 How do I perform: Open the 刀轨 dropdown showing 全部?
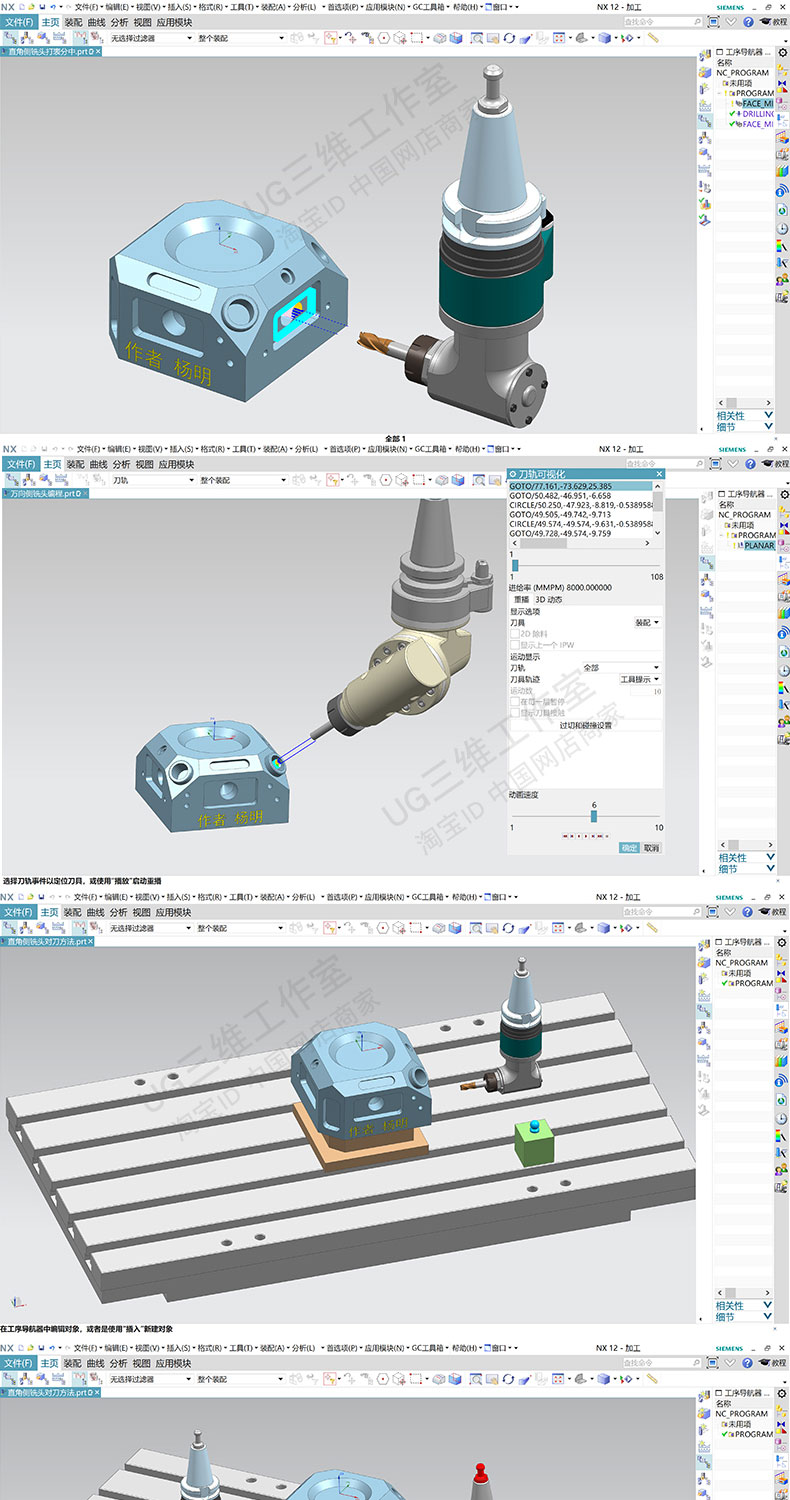620,668
